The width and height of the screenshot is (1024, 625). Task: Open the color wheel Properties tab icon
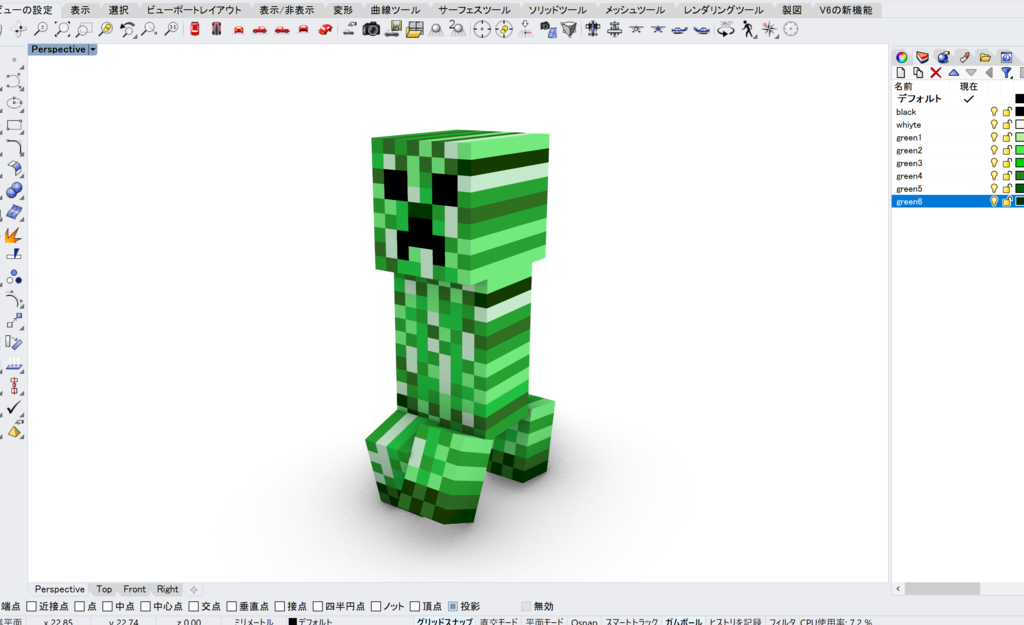pos(901,57)
